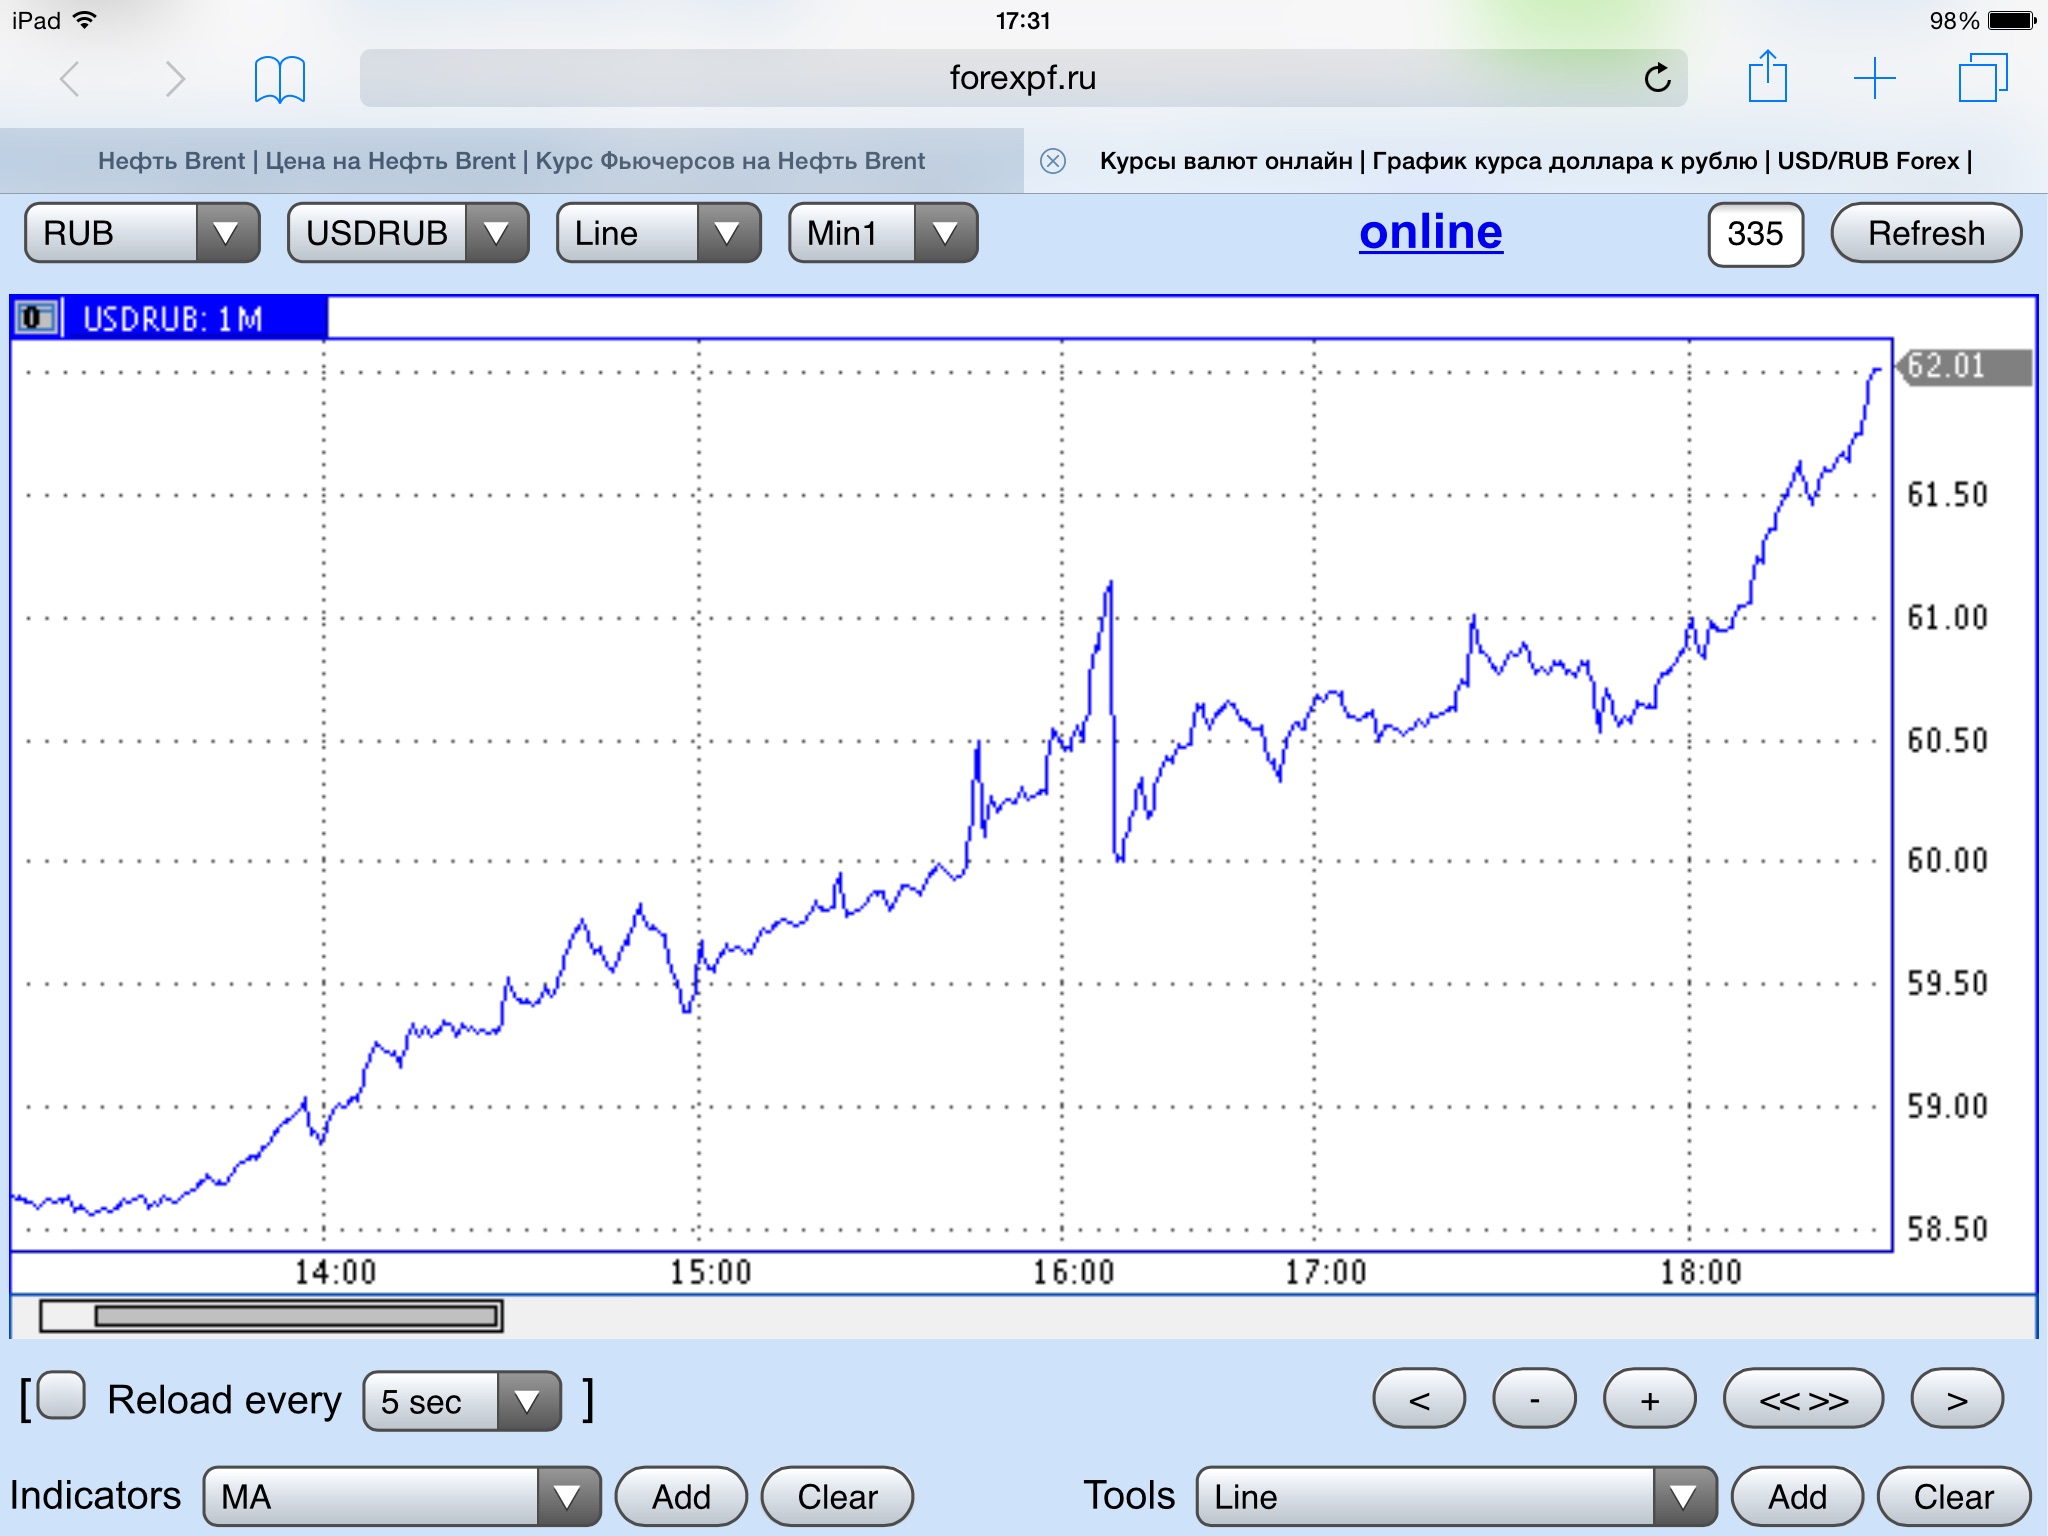Reload page with the refresh arrow
The width and height of the screenshot is (2048, 1536).
coord(1657,78)
